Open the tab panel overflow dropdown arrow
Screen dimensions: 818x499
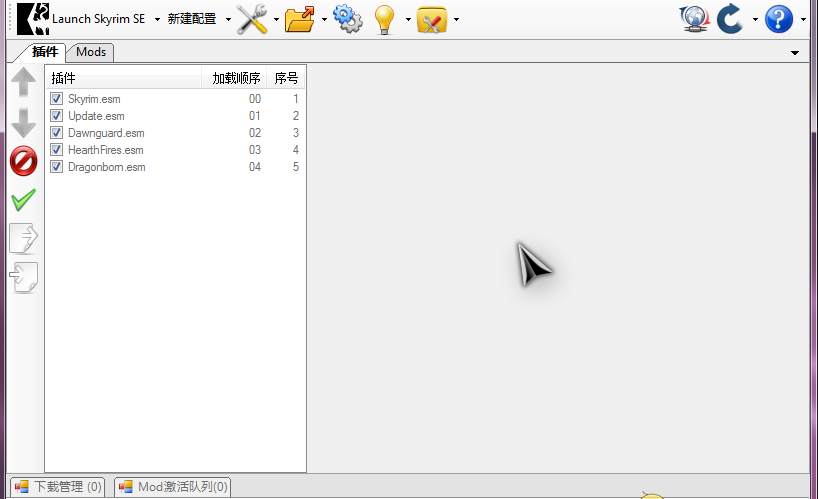coord(795,53)
